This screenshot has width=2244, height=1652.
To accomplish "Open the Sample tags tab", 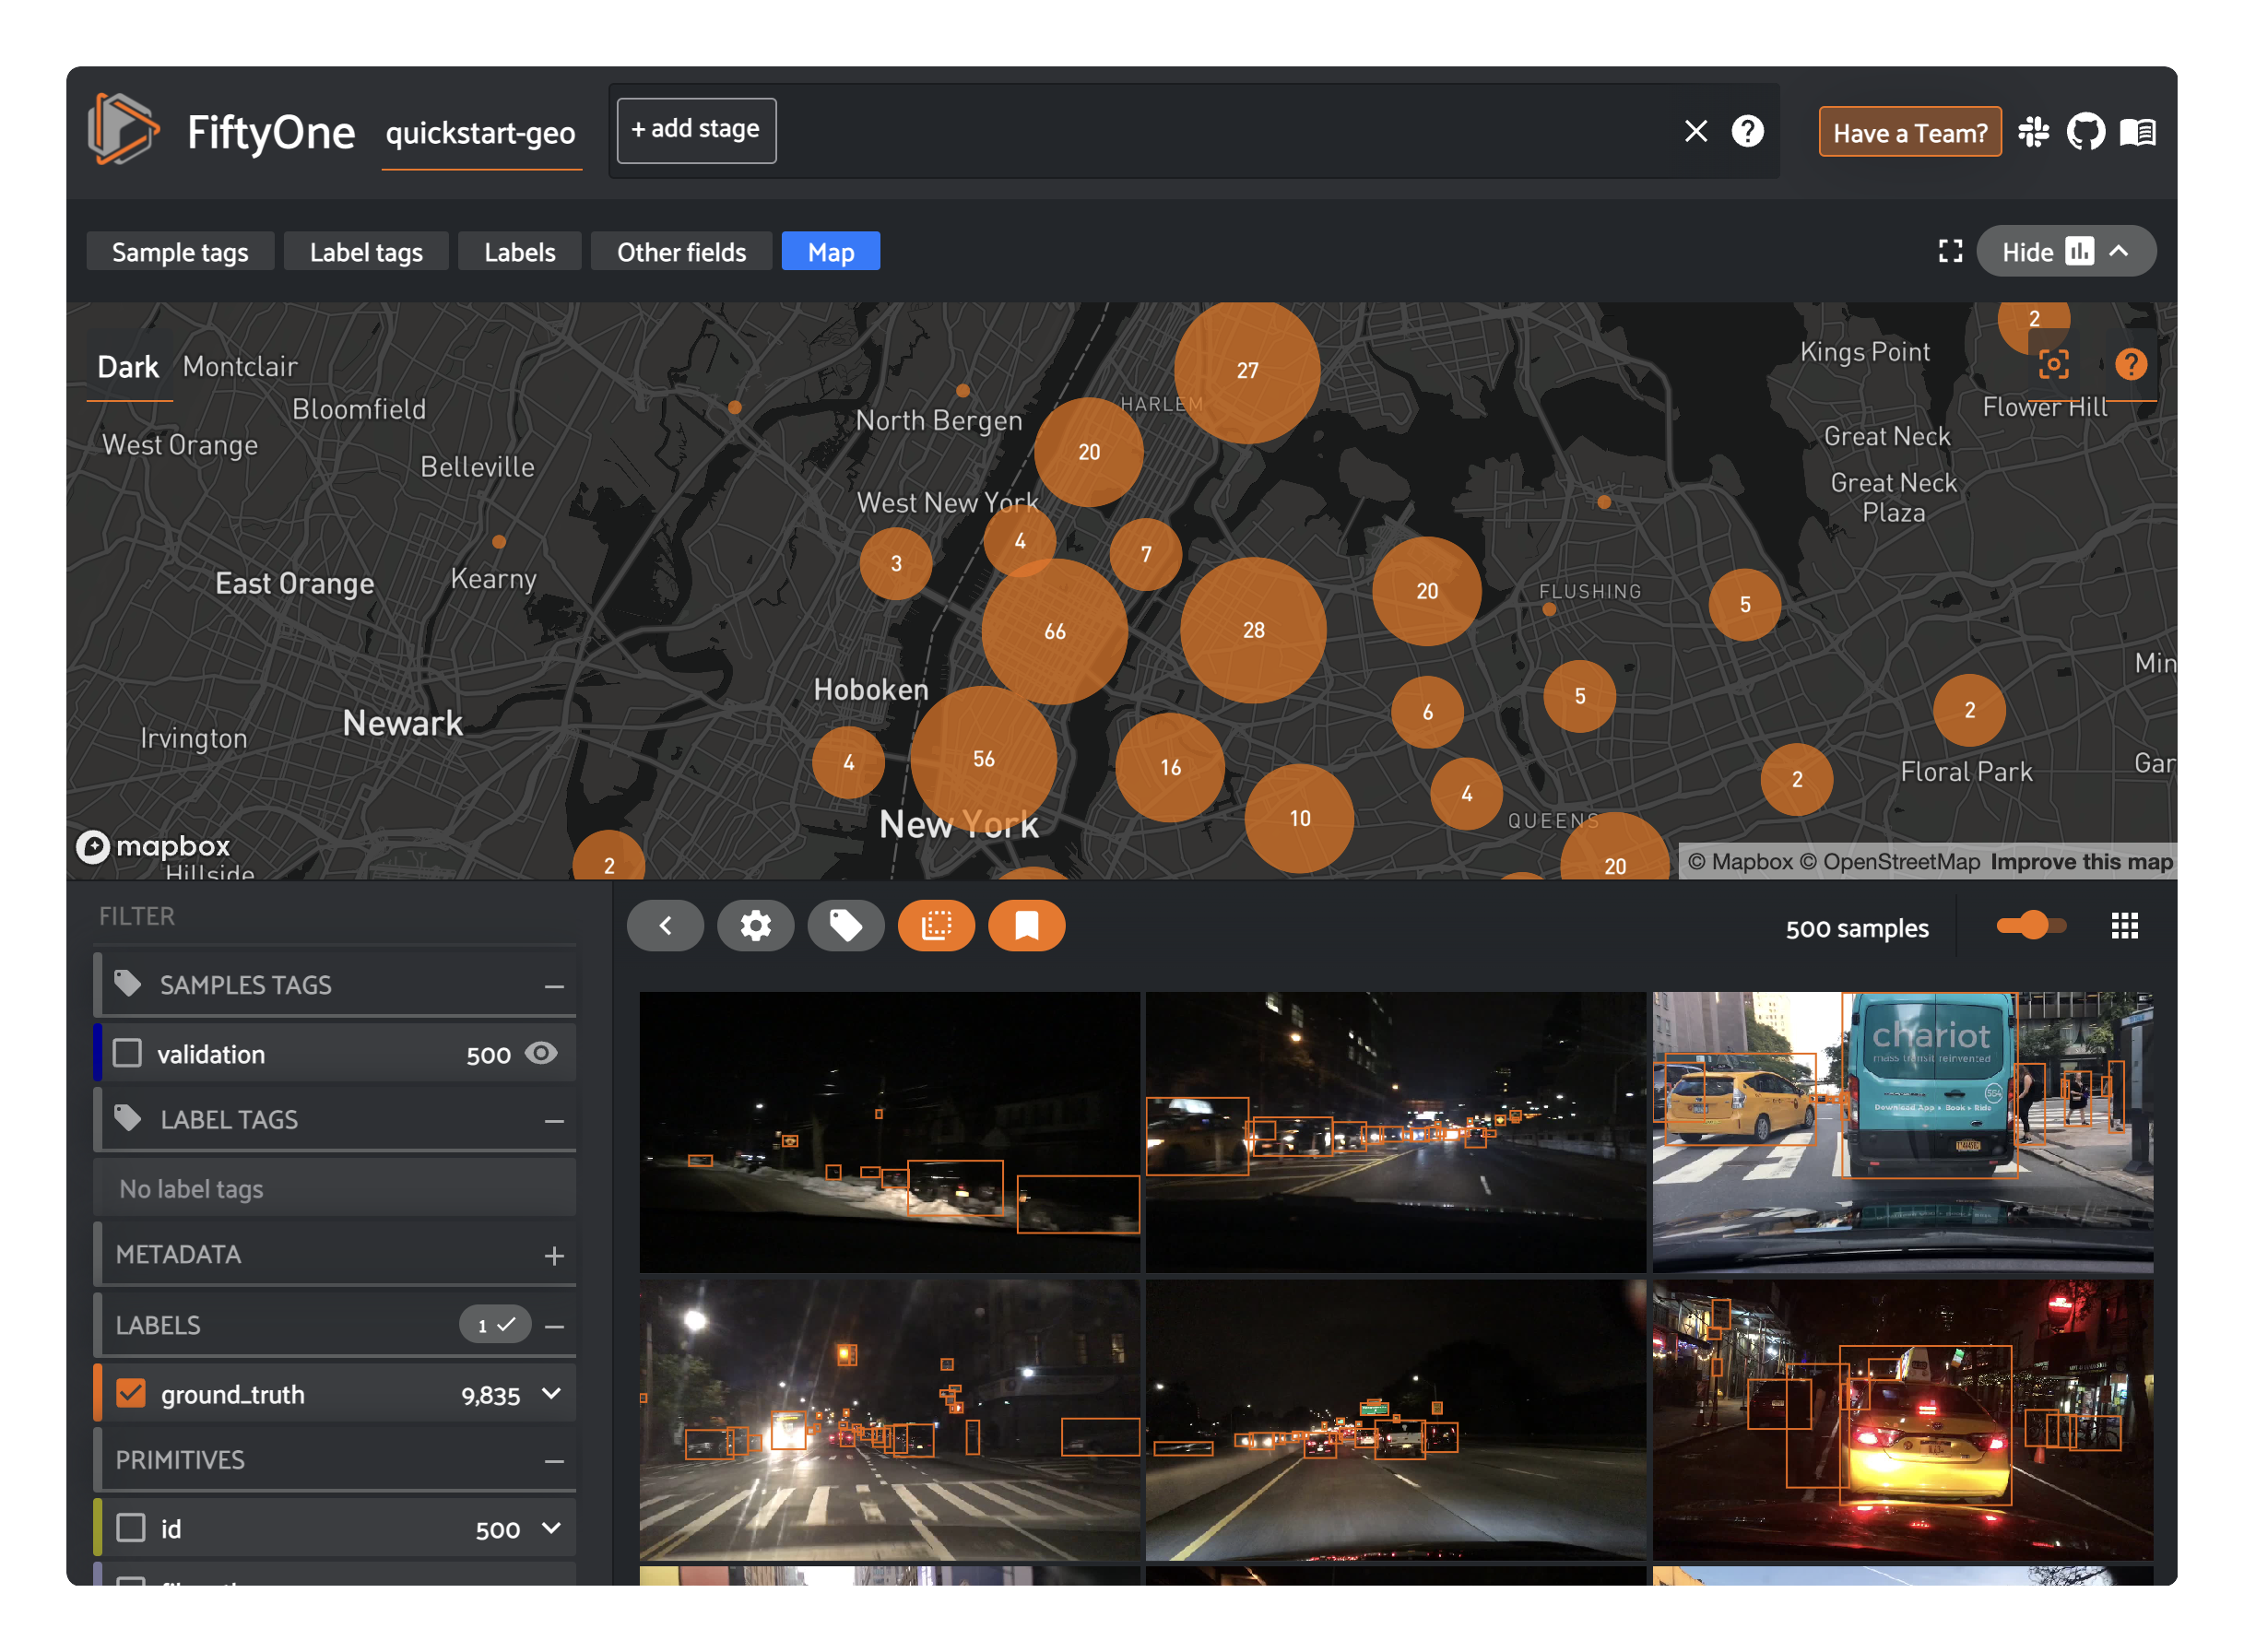I will point(180,251).
